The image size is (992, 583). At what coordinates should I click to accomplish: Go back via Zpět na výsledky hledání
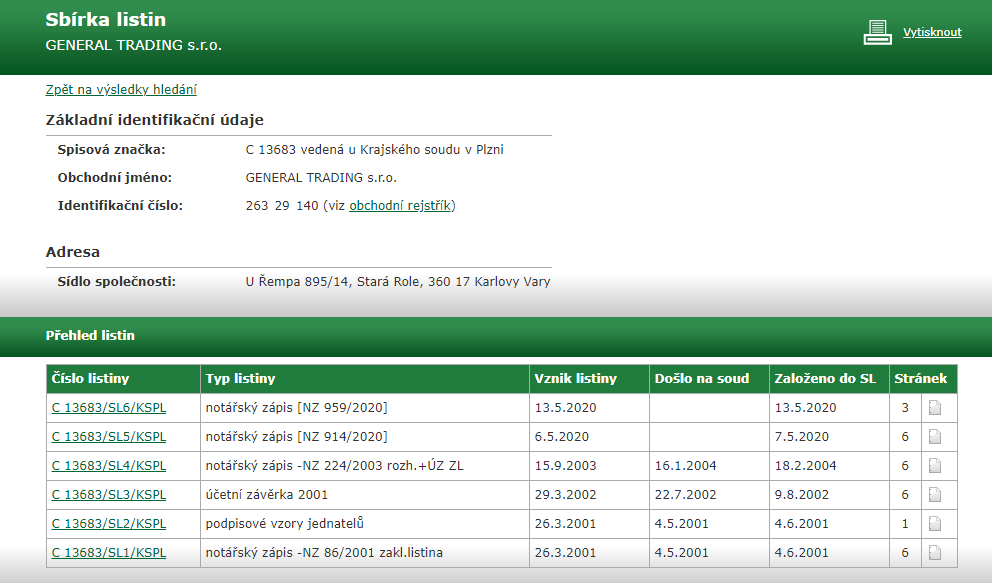121,90
